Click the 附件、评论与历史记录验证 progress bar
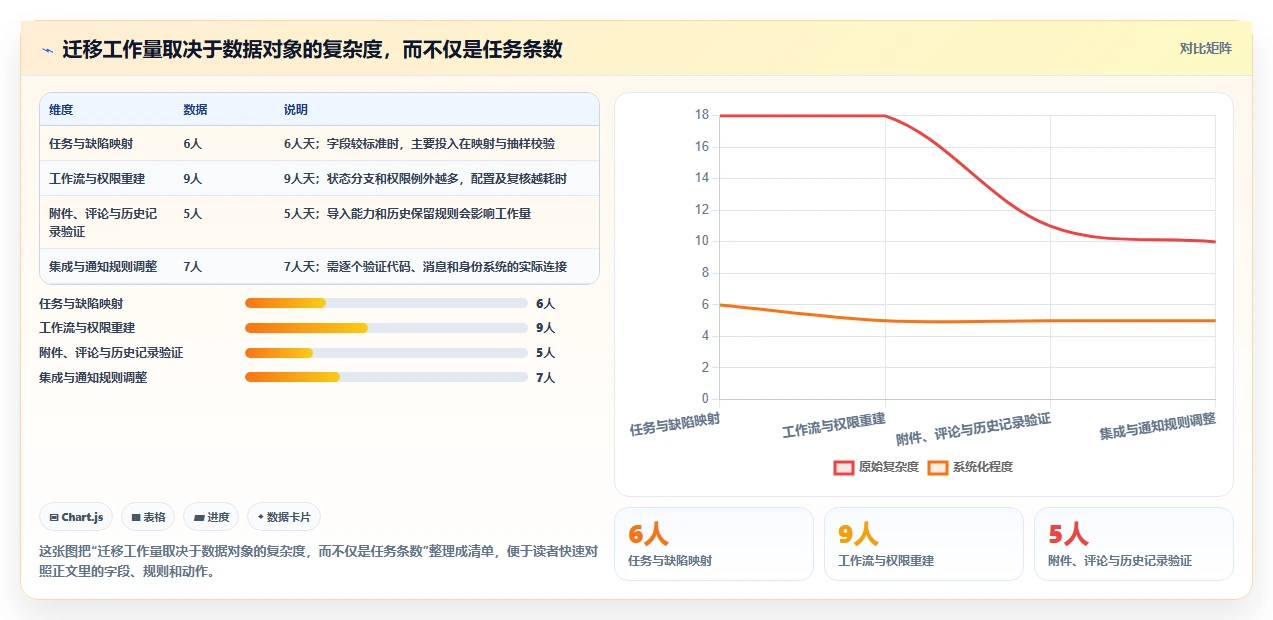The width and height of the screenshot is (1273, 620). 386,353
